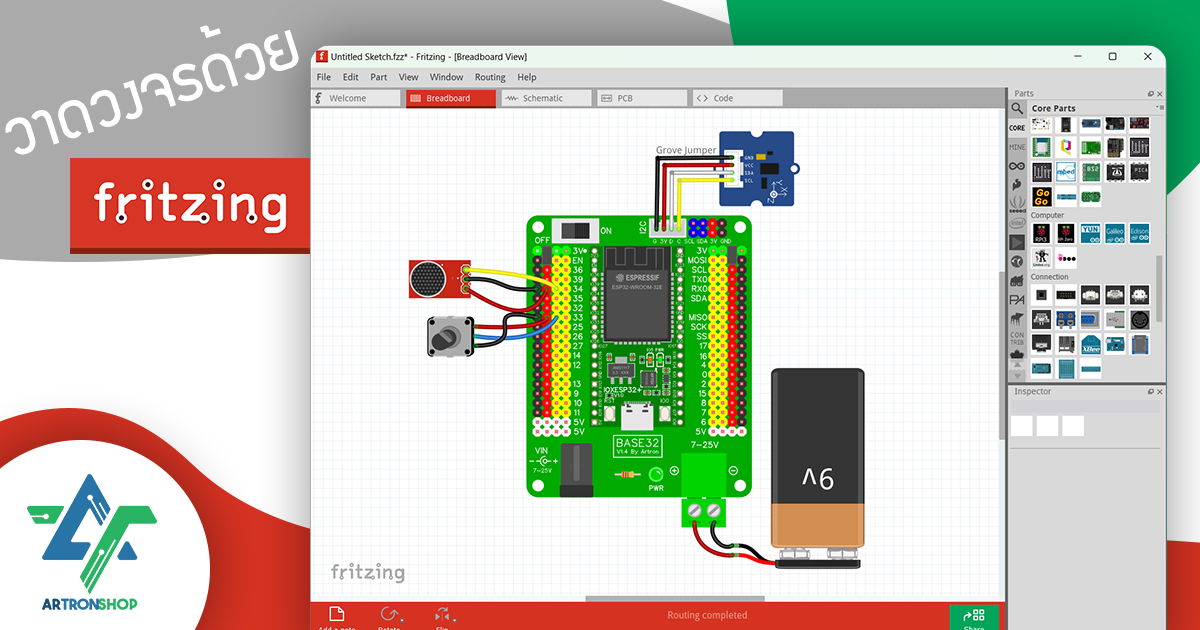
Task: Close the Inspector panel
Action: [1160, 392]
